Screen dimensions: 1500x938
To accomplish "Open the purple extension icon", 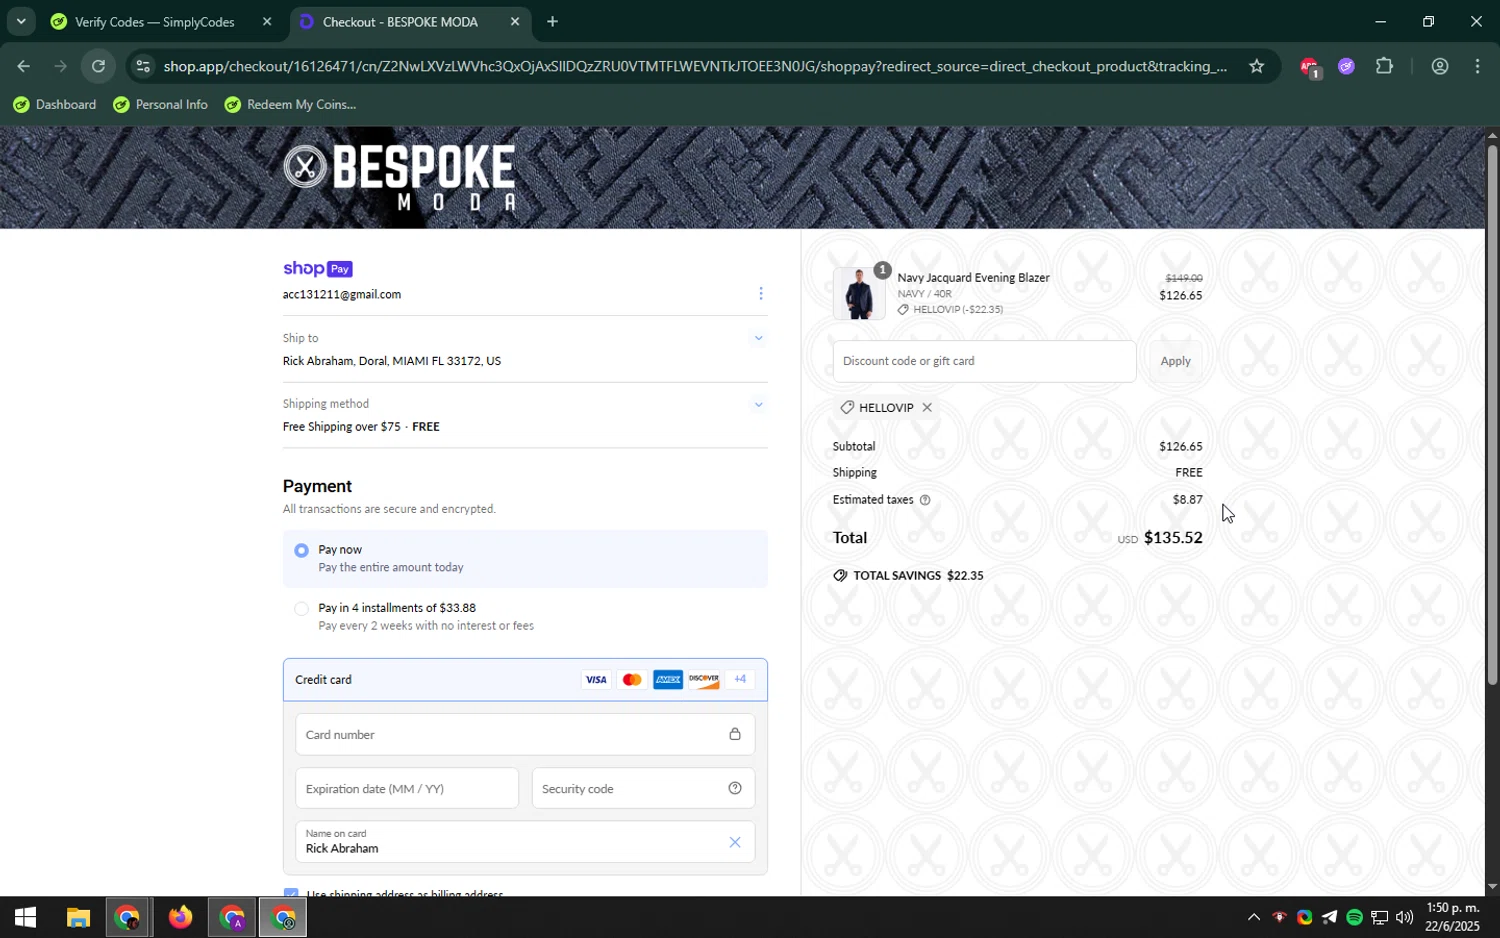I will (1346, 67).
